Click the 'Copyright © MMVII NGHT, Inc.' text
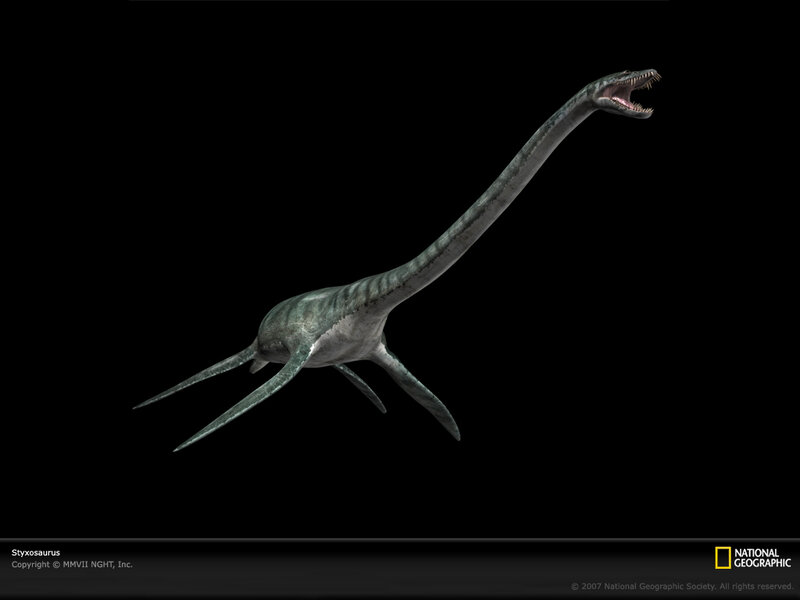The image size is (800, 600). (x=72, y=564)
